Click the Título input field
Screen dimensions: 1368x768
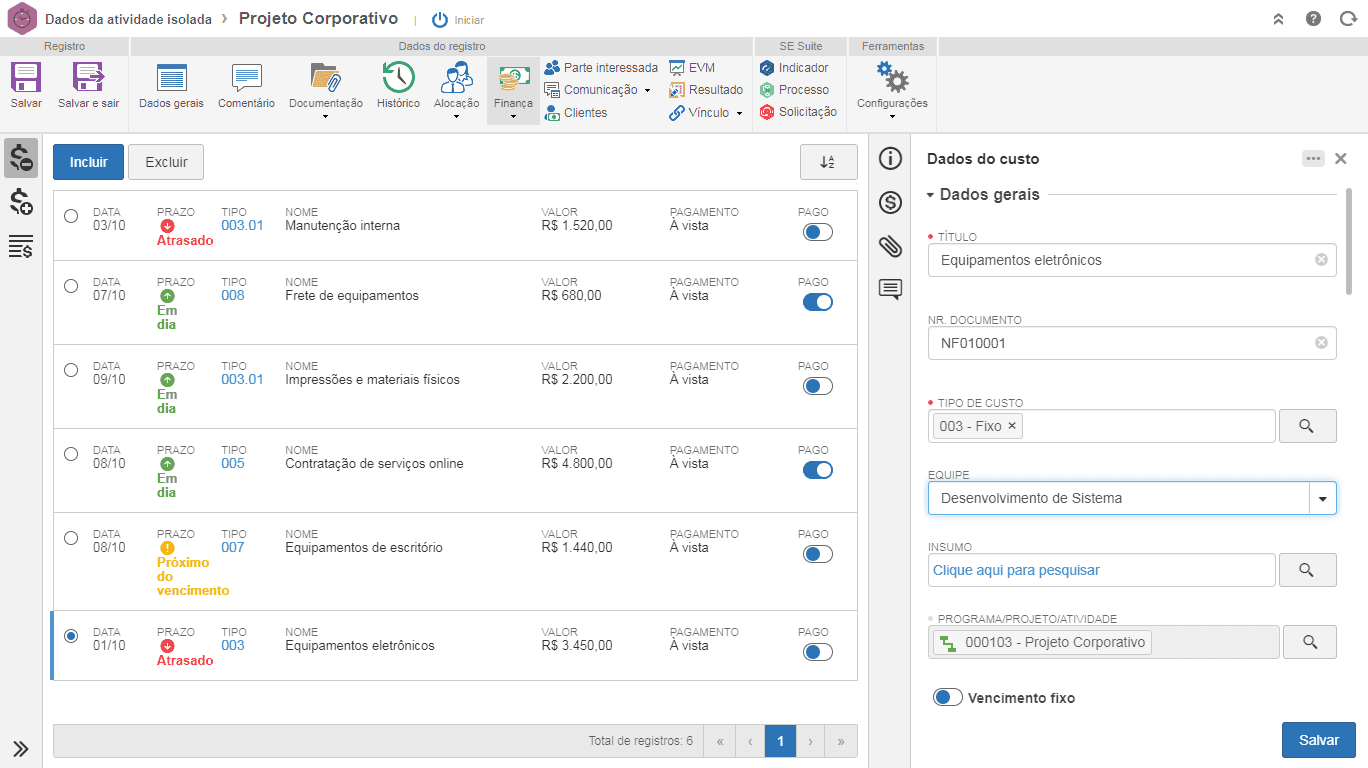pos(1132,260)
